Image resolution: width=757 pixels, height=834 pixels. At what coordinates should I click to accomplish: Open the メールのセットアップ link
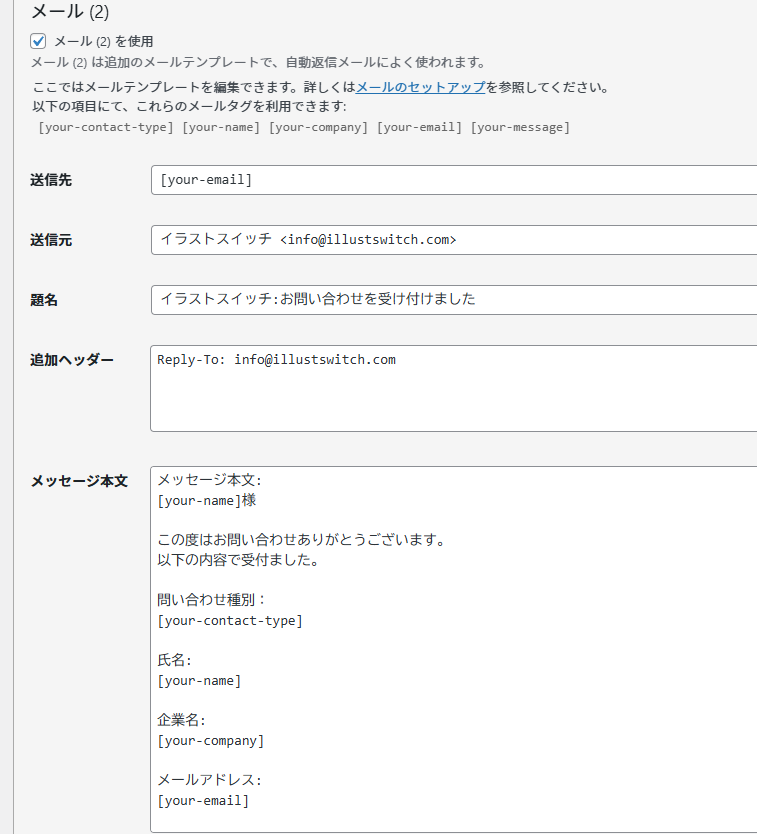420,87
